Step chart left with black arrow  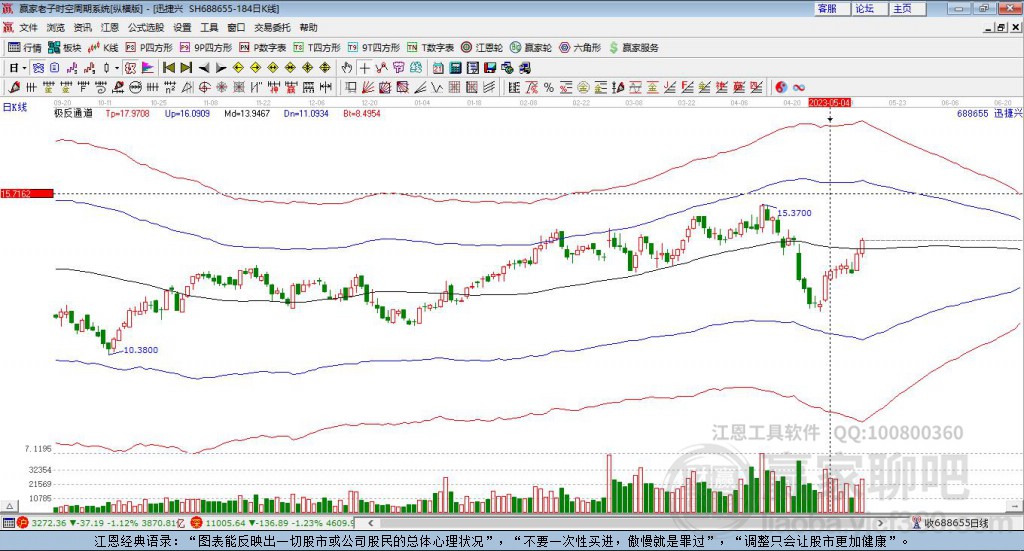(204, 68)
